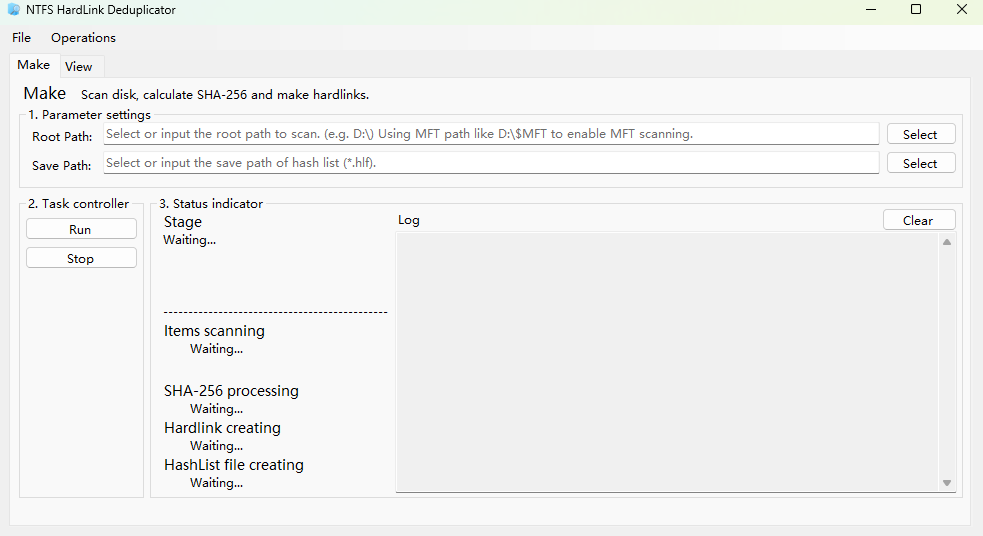Close the application window
Screen dimensions: 983x536
[962, 9]
